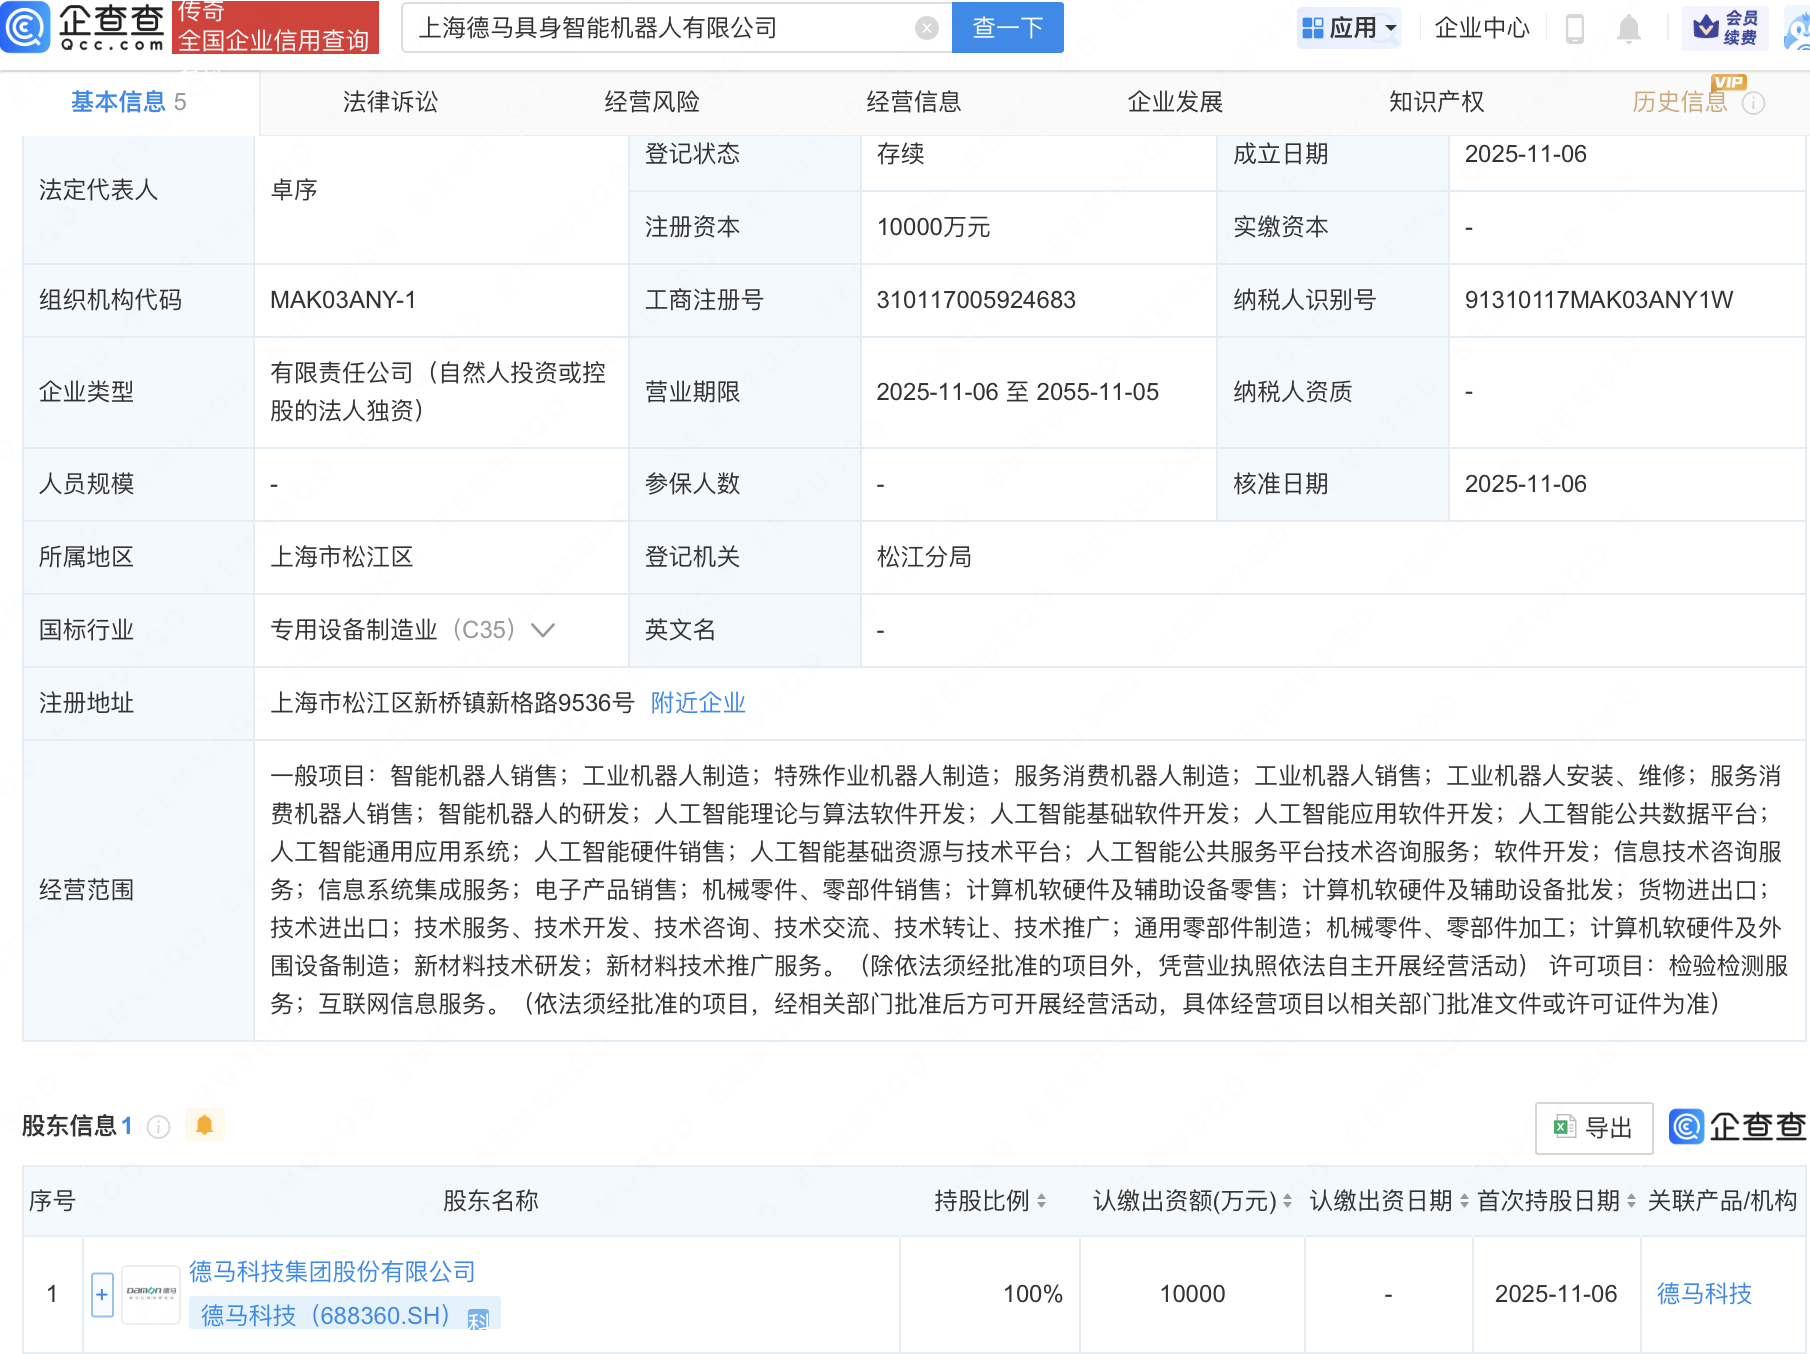Expand the 专用设备制造业 industry chevron
The width and height of the screenshot is (1810, 1354).
542,630
